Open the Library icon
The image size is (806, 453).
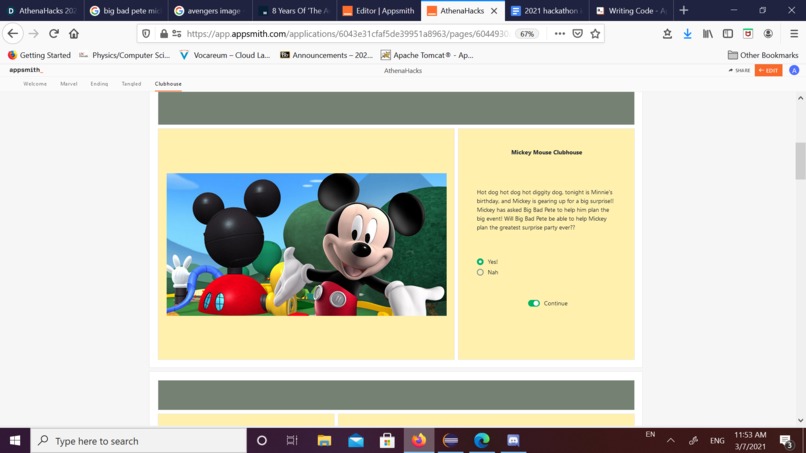(x=707, y=34)
